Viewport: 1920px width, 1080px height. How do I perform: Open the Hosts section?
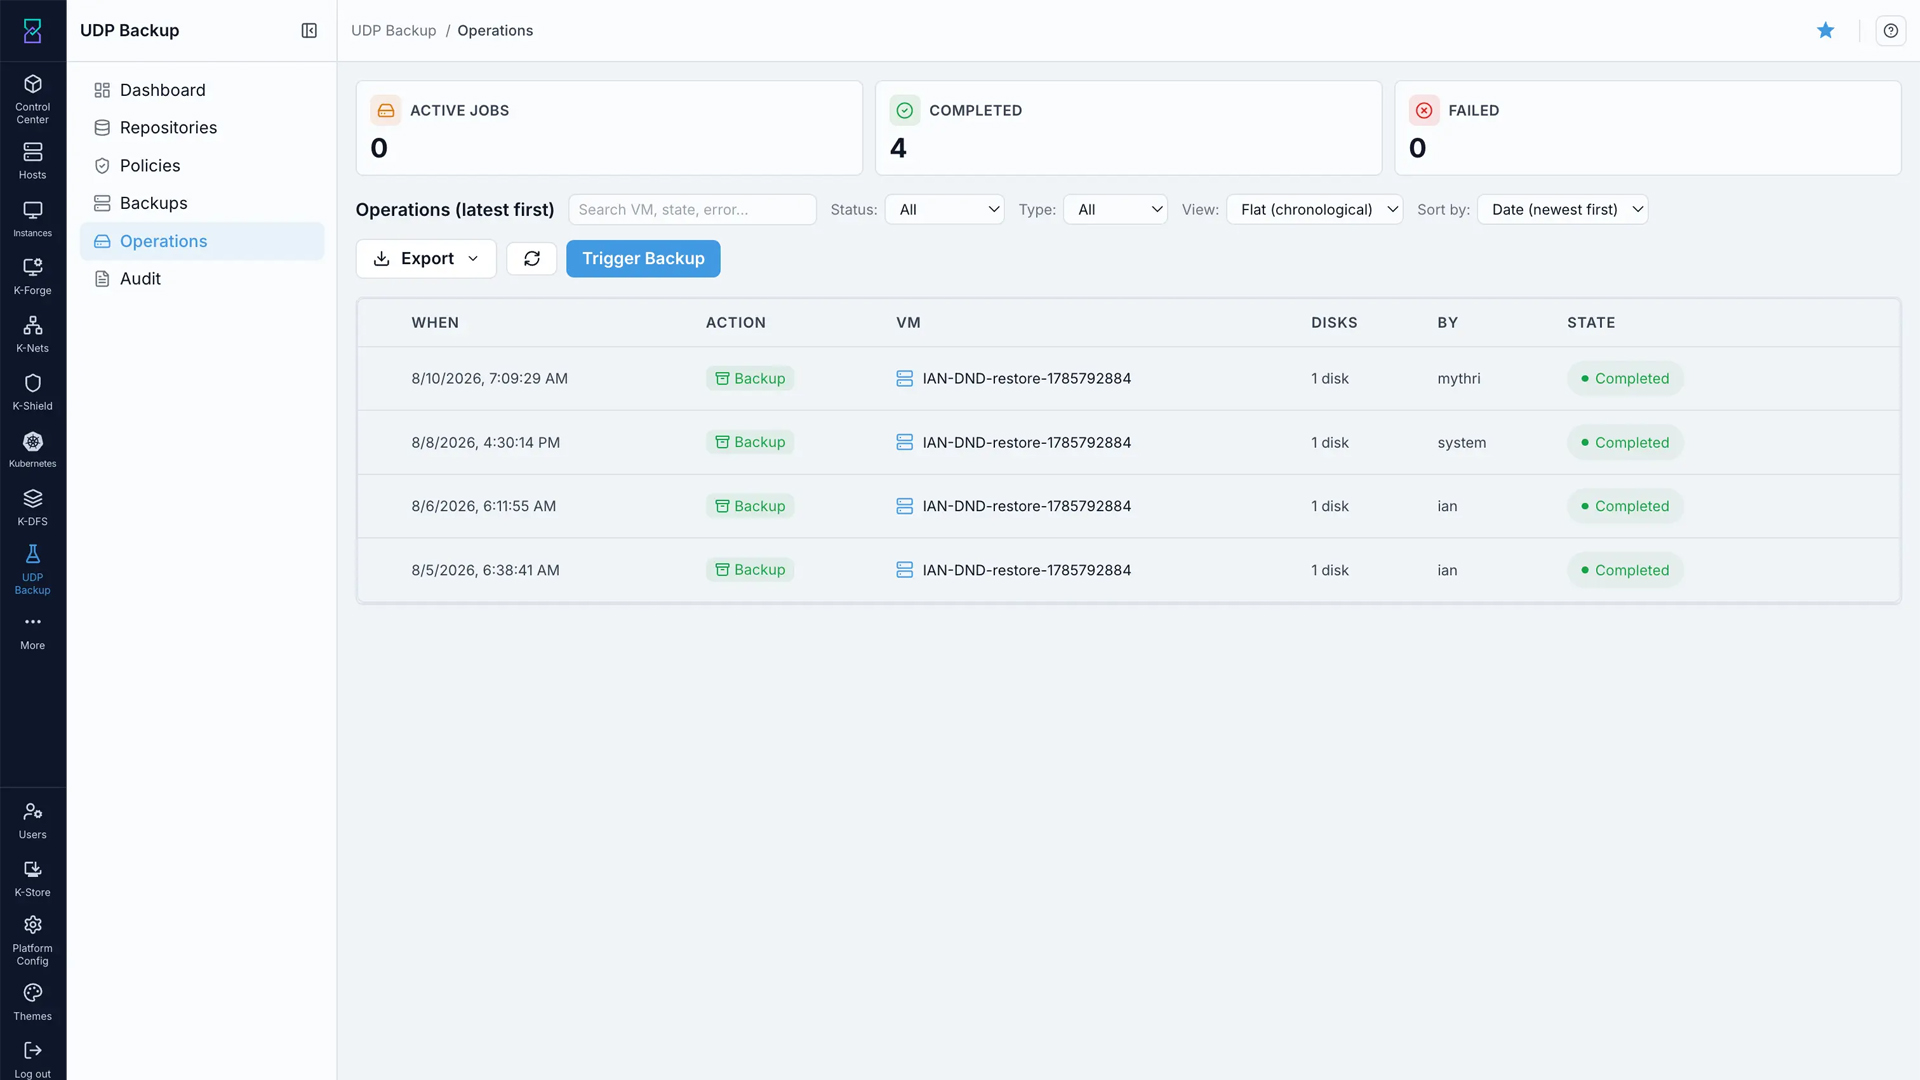click(33, 160)
